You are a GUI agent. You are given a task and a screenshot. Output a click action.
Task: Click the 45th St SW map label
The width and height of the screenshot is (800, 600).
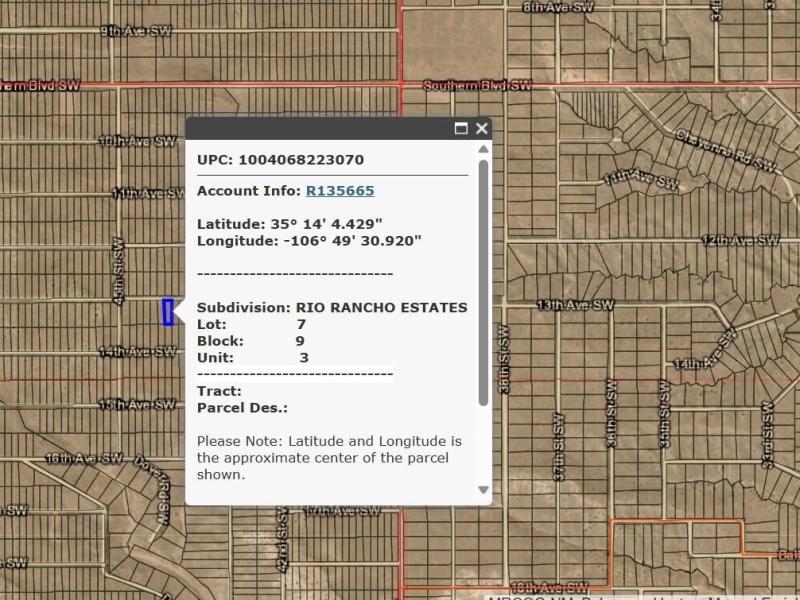click(118, 271)
